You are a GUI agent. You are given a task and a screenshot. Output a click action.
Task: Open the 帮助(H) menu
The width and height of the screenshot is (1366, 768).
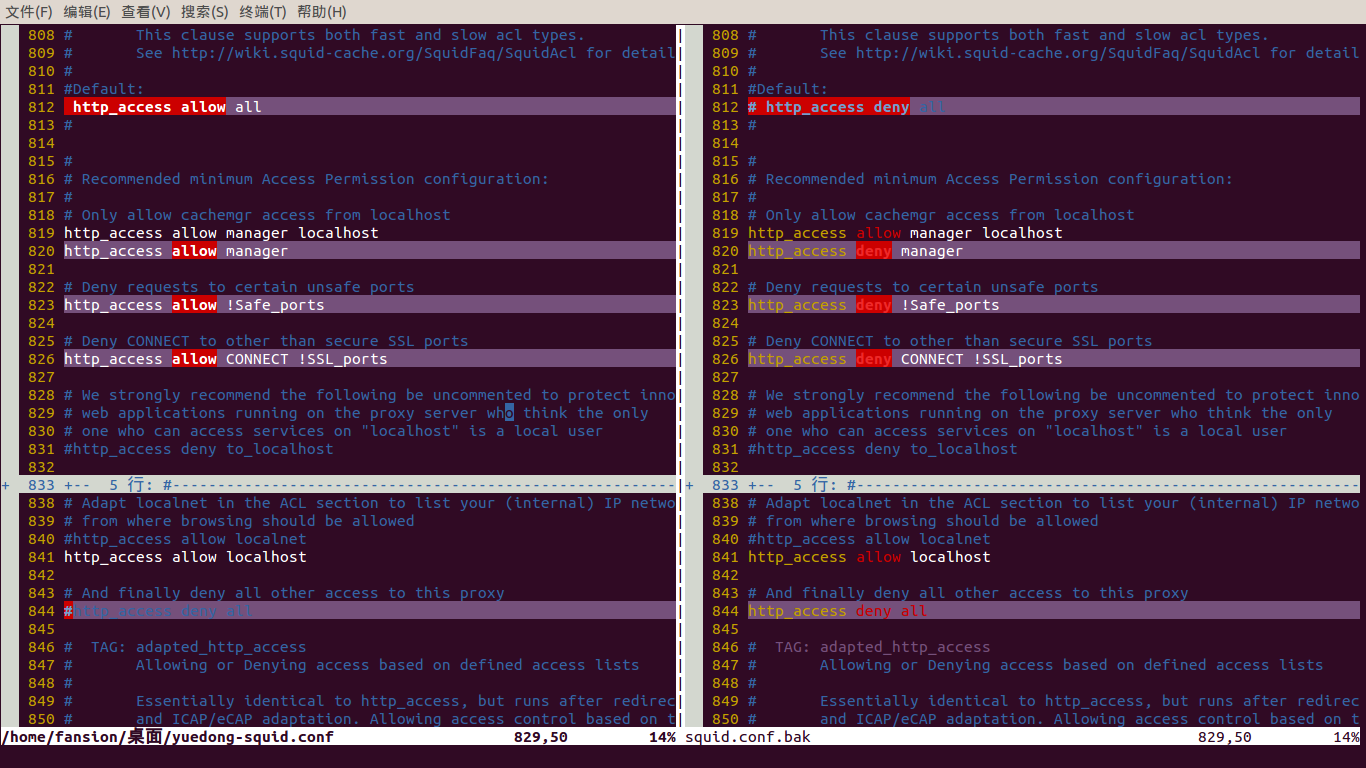point(322,12)
